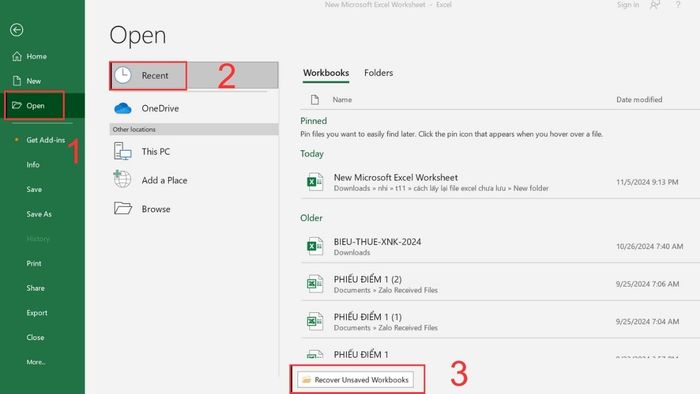
Task: Click the 10/26/2024 7:40 AM date
Action: 650,246
